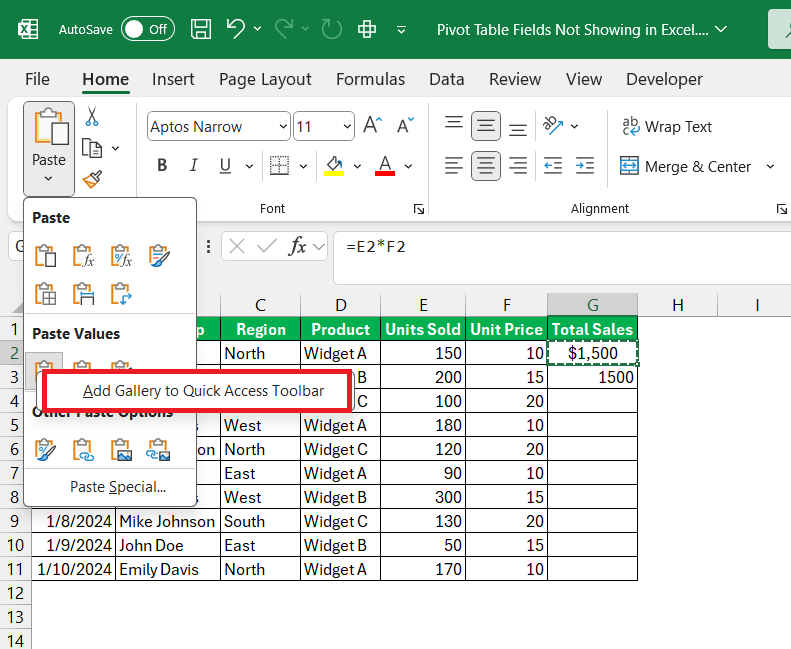Open the Developer tab
The width and height of the screenshot is (791, 649).
tap(664, 79)
